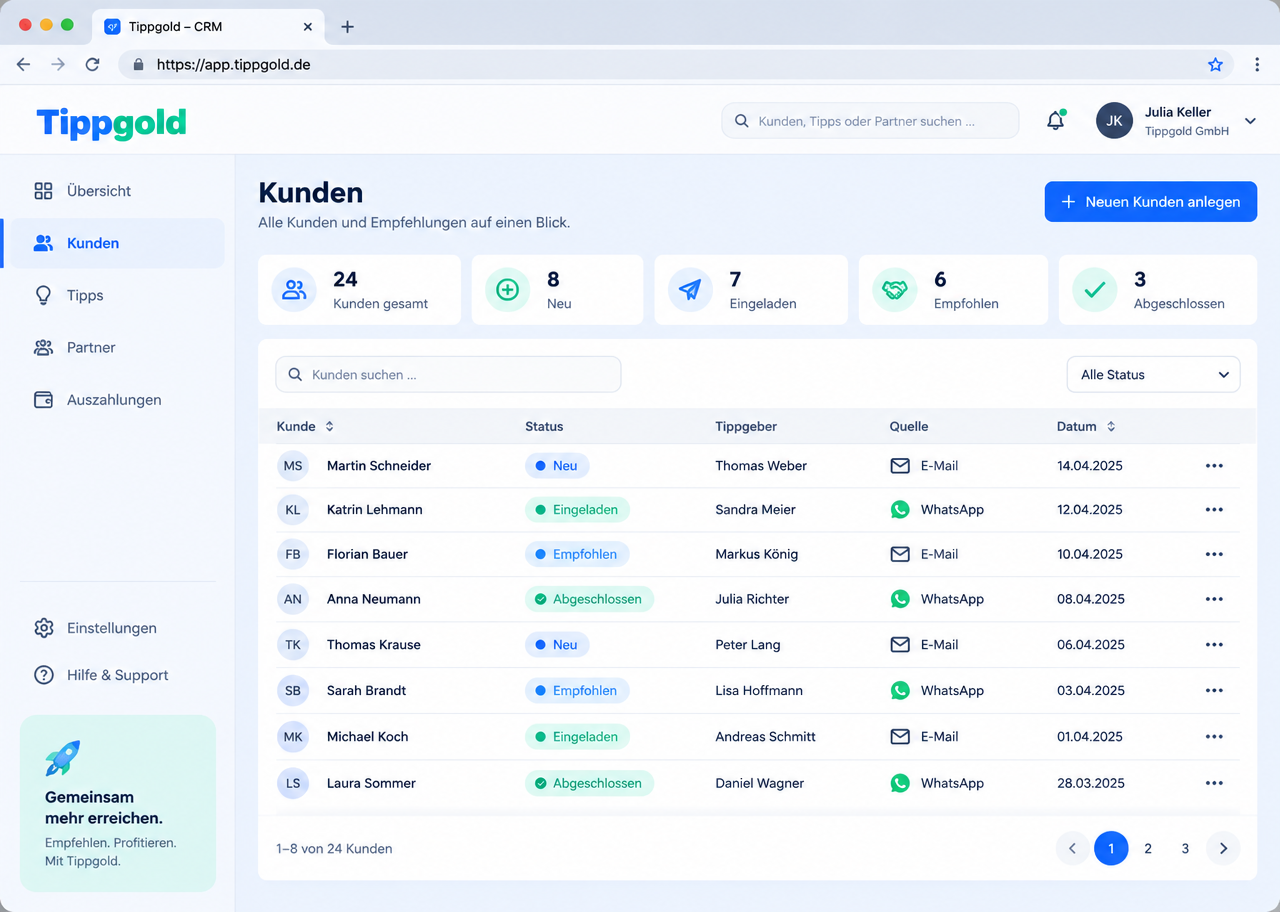This screenshot has height=912, width=1280.
Task: Open the notifications bell
Action: click(1055, 121)
